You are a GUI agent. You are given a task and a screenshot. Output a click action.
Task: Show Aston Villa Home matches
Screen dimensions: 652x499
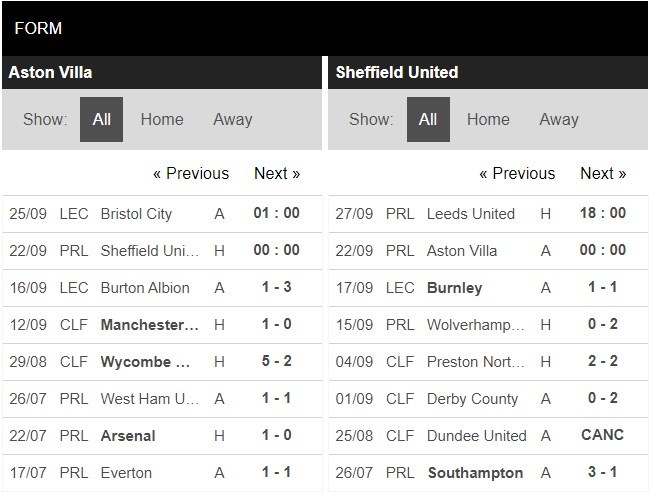tap(162, 119)
